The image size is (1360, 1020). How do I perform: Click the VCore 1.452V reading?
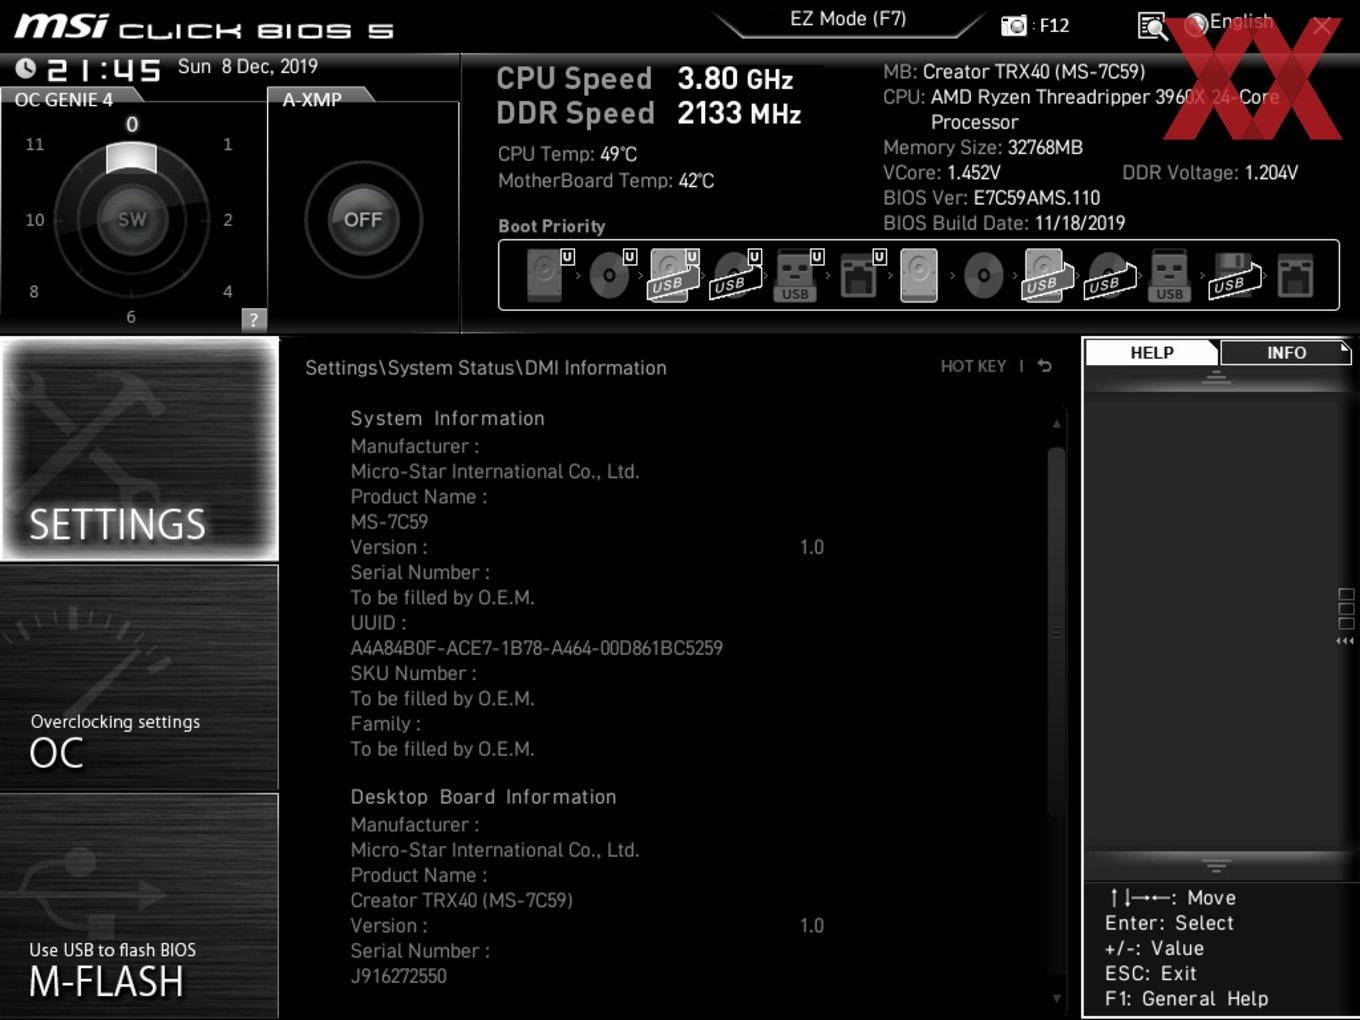tap(942, 172)
